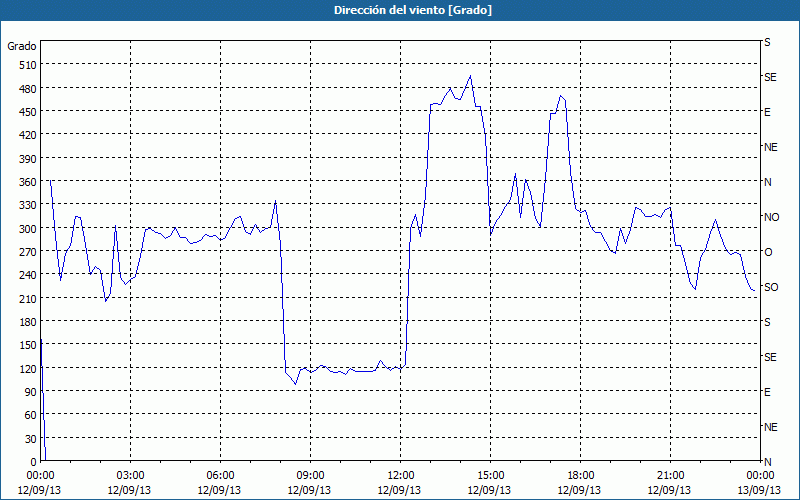The width and height of the screenshot is (800, 500).
Task: Click the 420 y-axis value
Action: click(28, 135)
